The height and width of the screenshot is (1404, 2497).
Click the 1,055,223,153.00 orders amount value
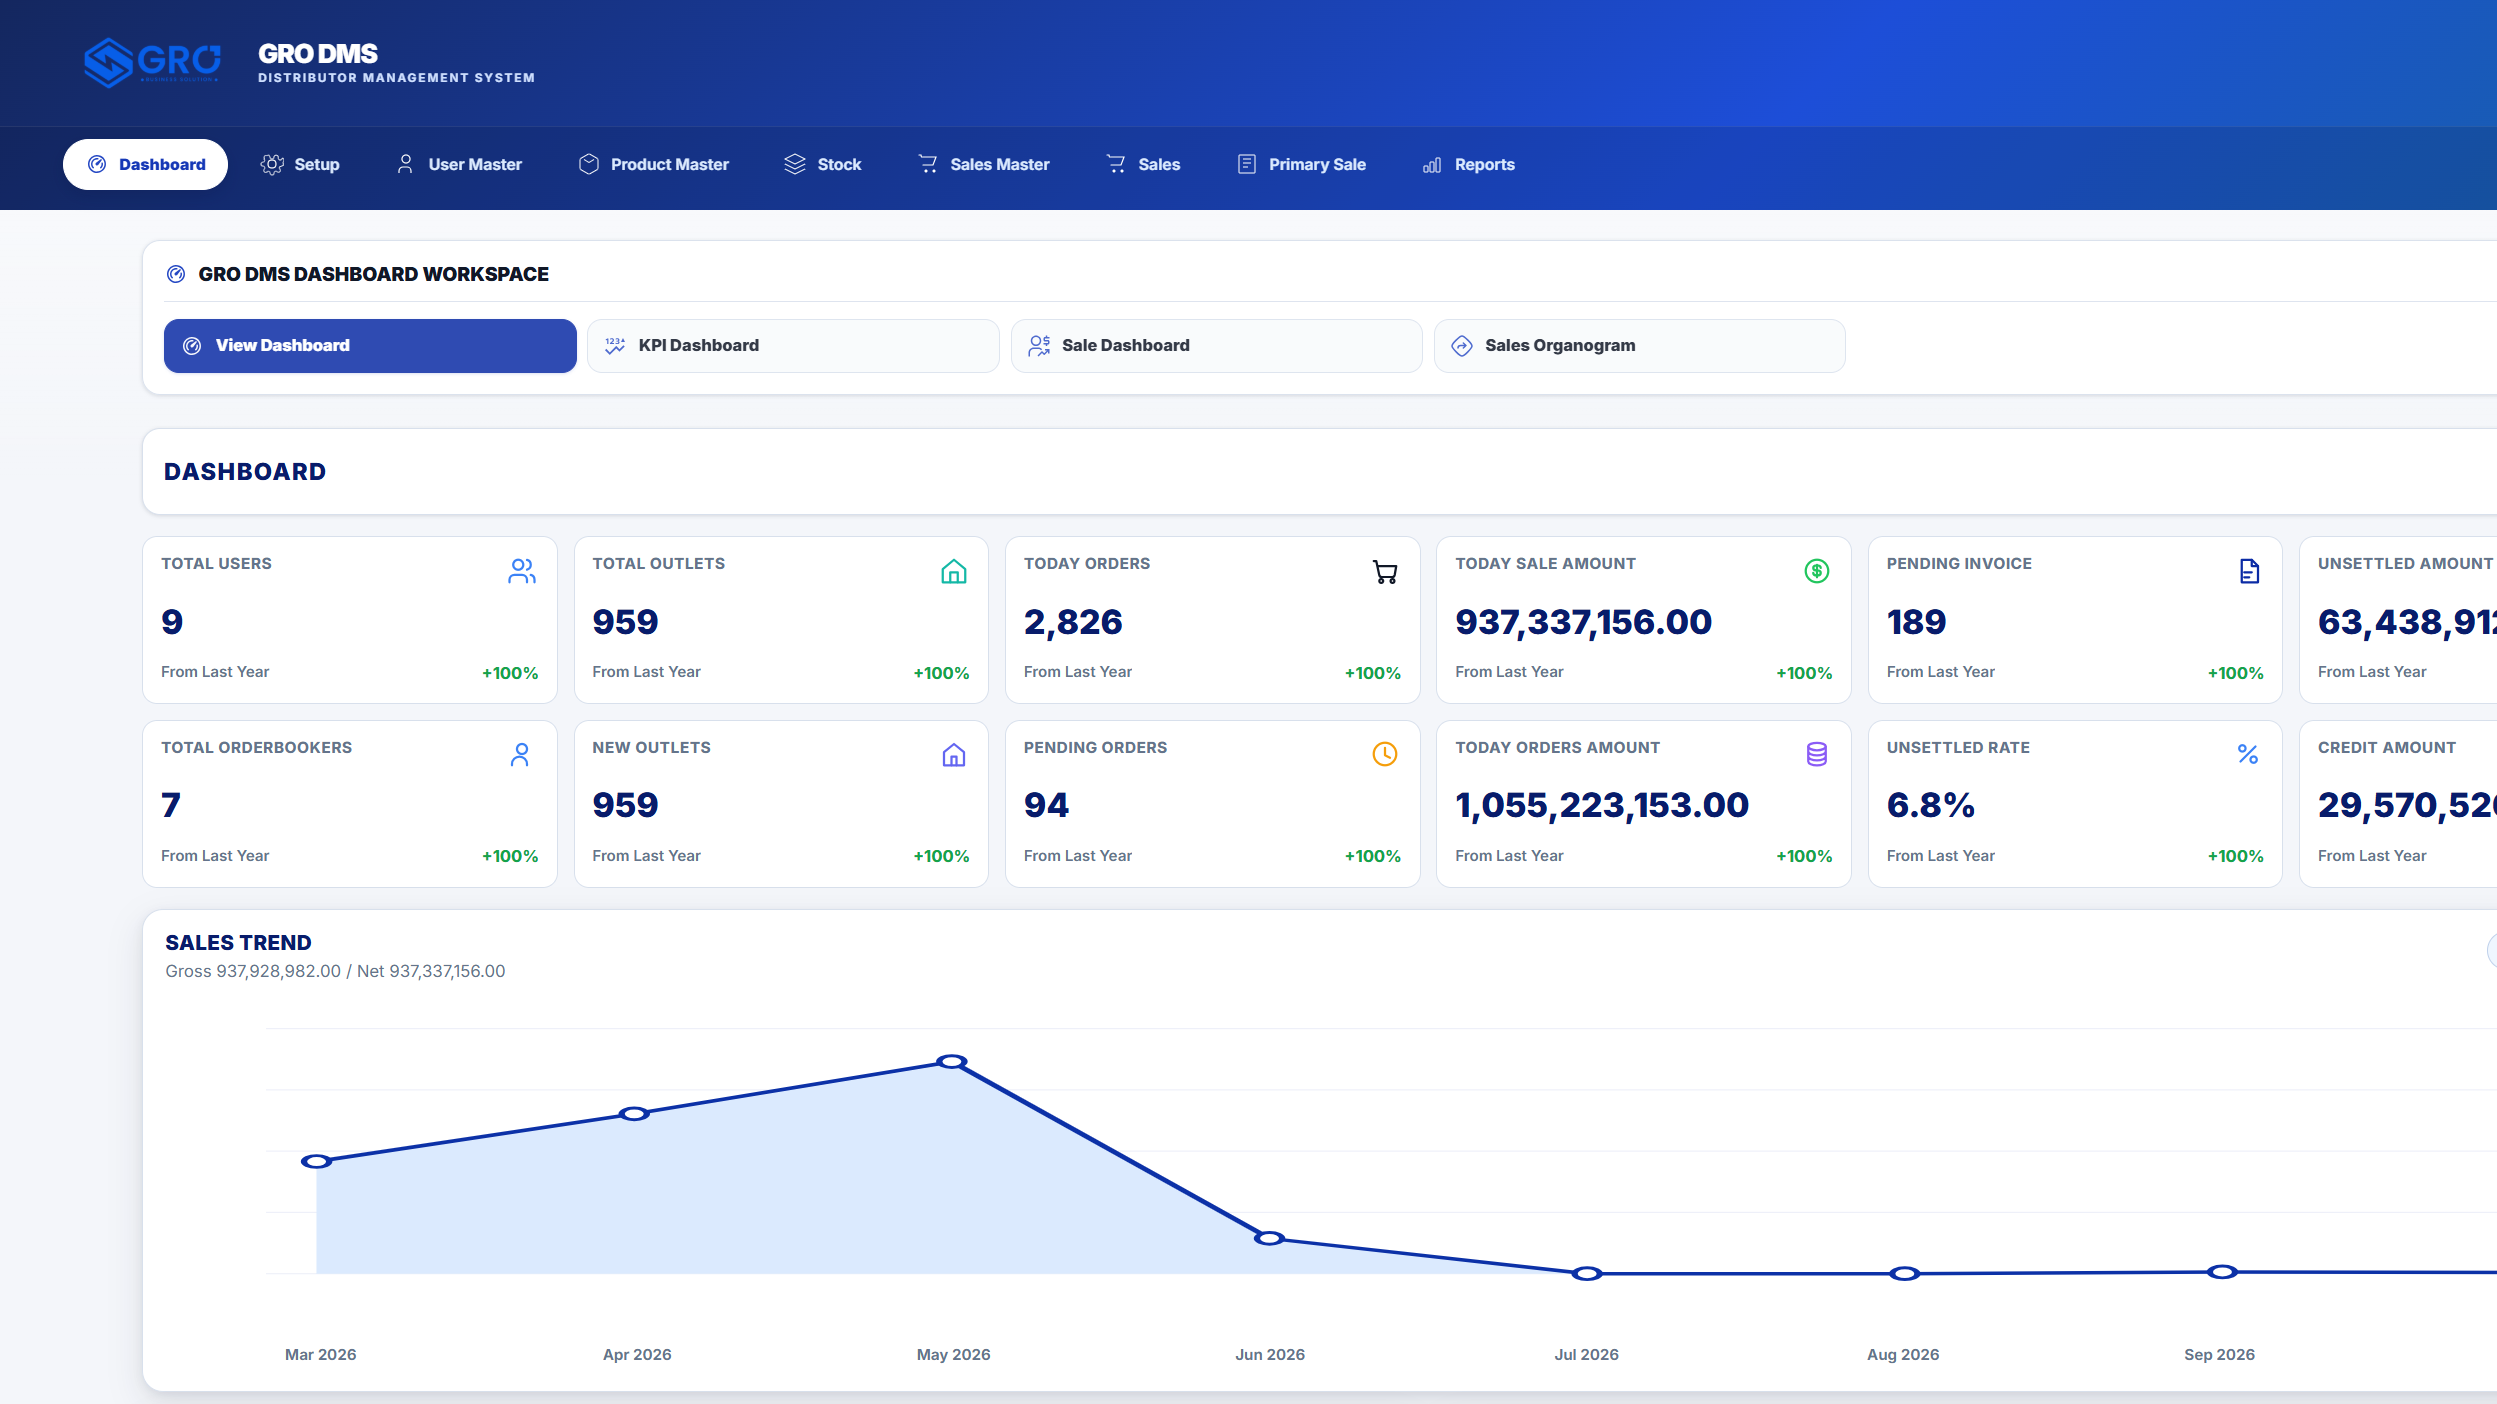1602,805
